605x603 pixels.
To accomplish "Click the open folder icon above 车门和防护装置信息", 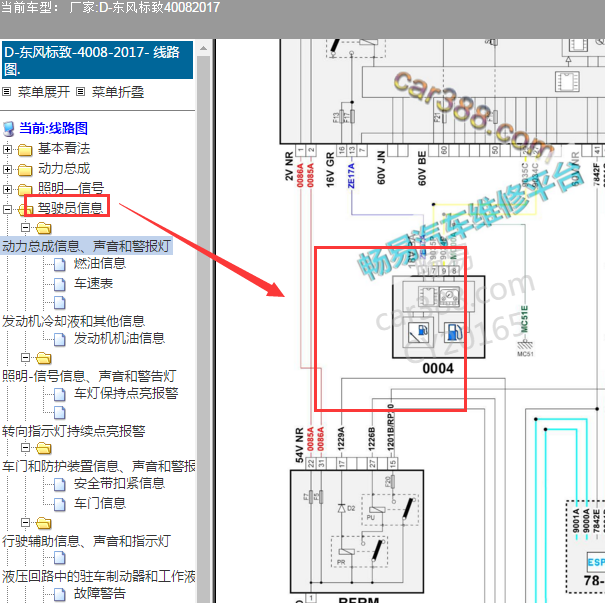I will (44, 448).
